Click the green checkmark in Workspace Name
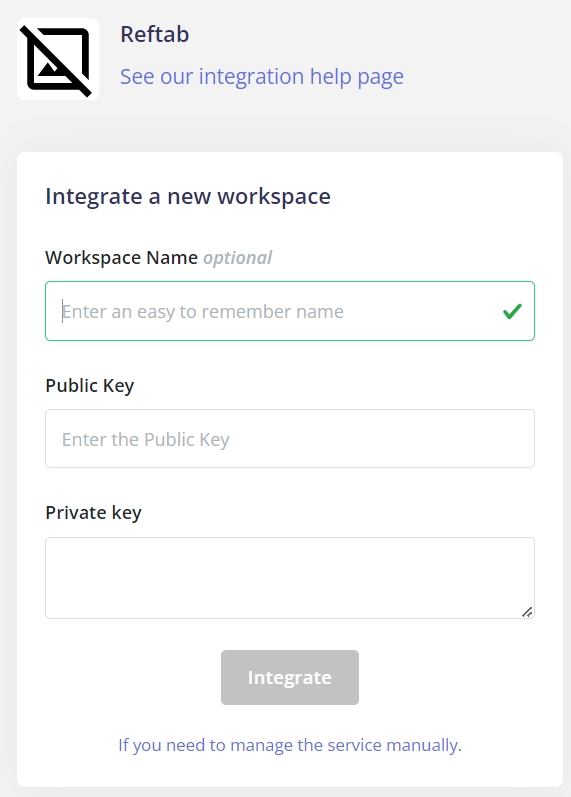 click(x=512, y=311)
